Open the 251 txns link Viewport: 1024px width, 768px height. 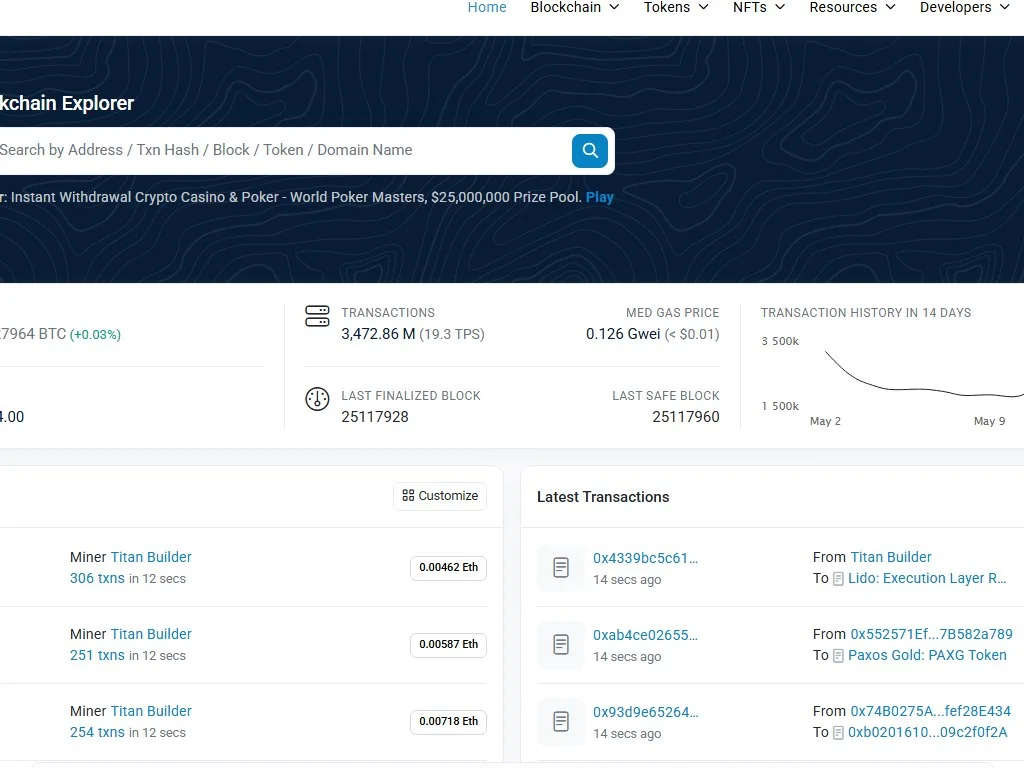pyautogui.click(x=97, y=656)
